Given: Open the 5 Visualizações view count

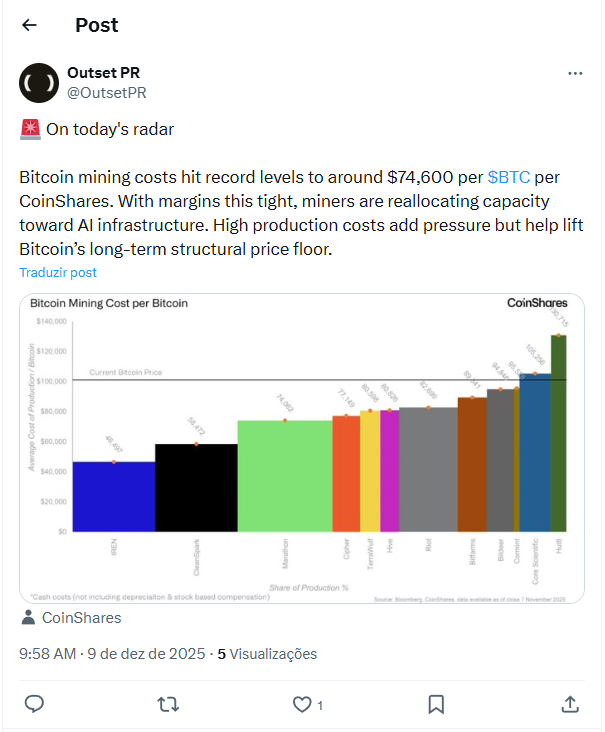Looking at the screenshot, I should coord(267,654).
